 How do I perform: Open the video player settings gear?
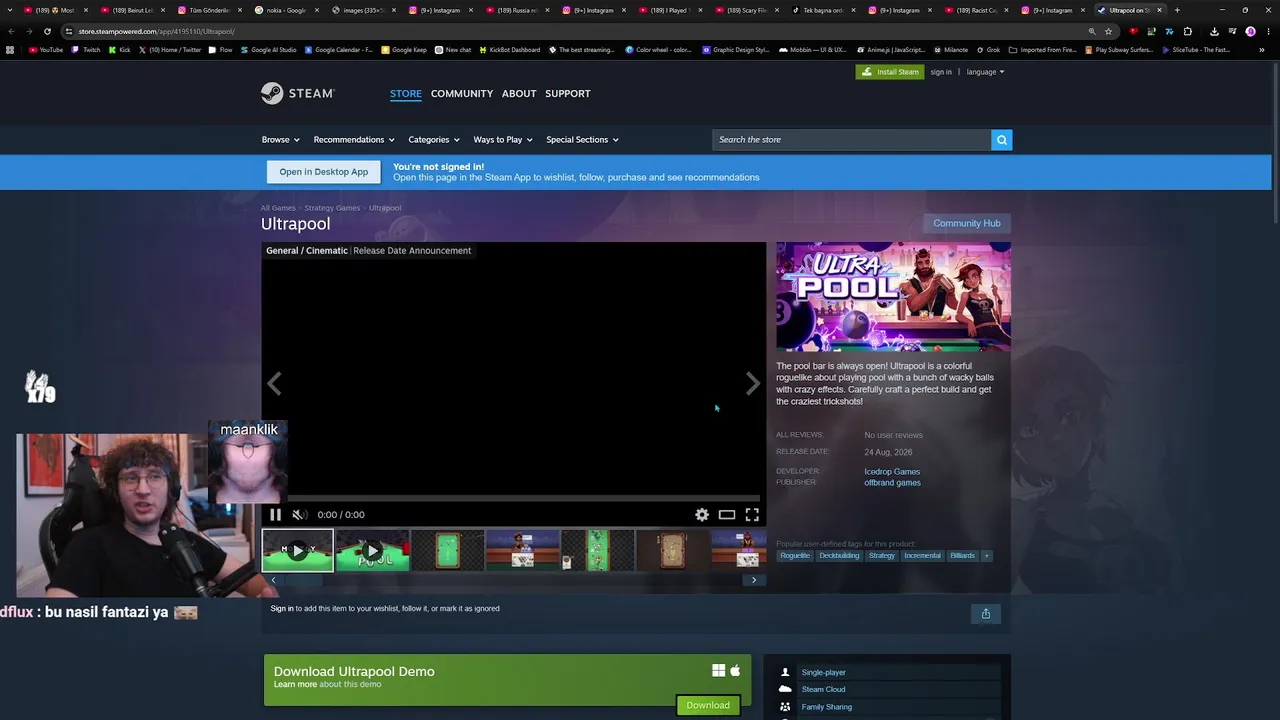pos(702,515)
